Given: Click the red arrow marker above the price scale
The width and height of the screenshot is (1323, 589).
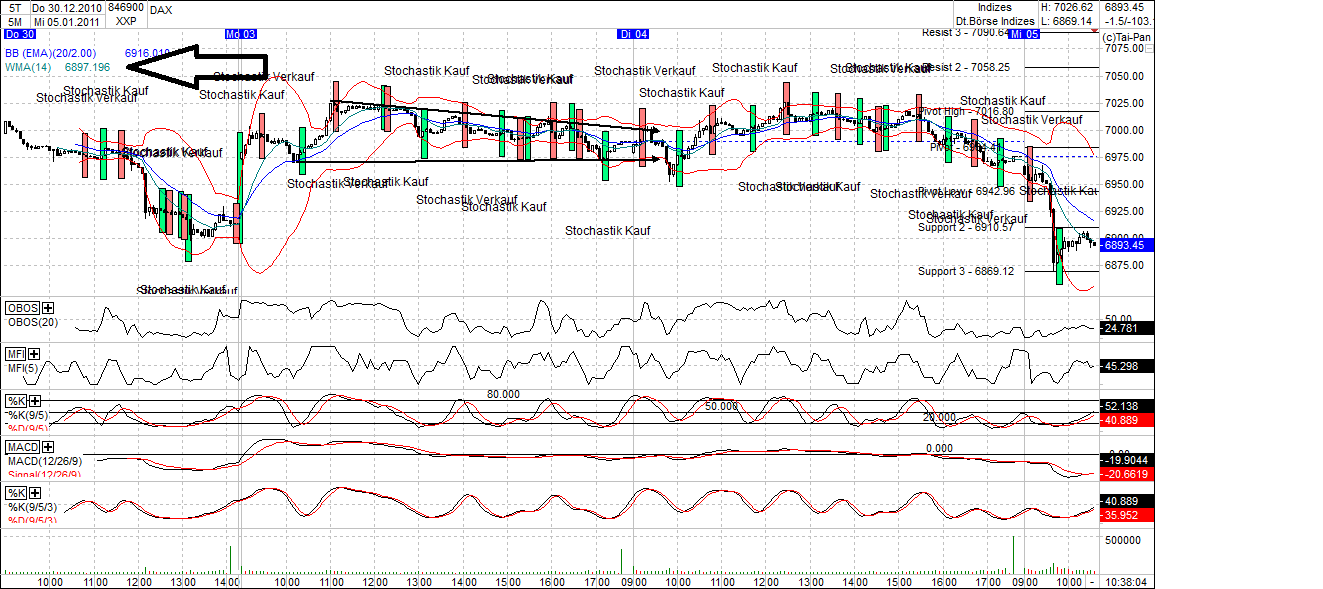Looking at the screenshot, I should (1094, 31).
